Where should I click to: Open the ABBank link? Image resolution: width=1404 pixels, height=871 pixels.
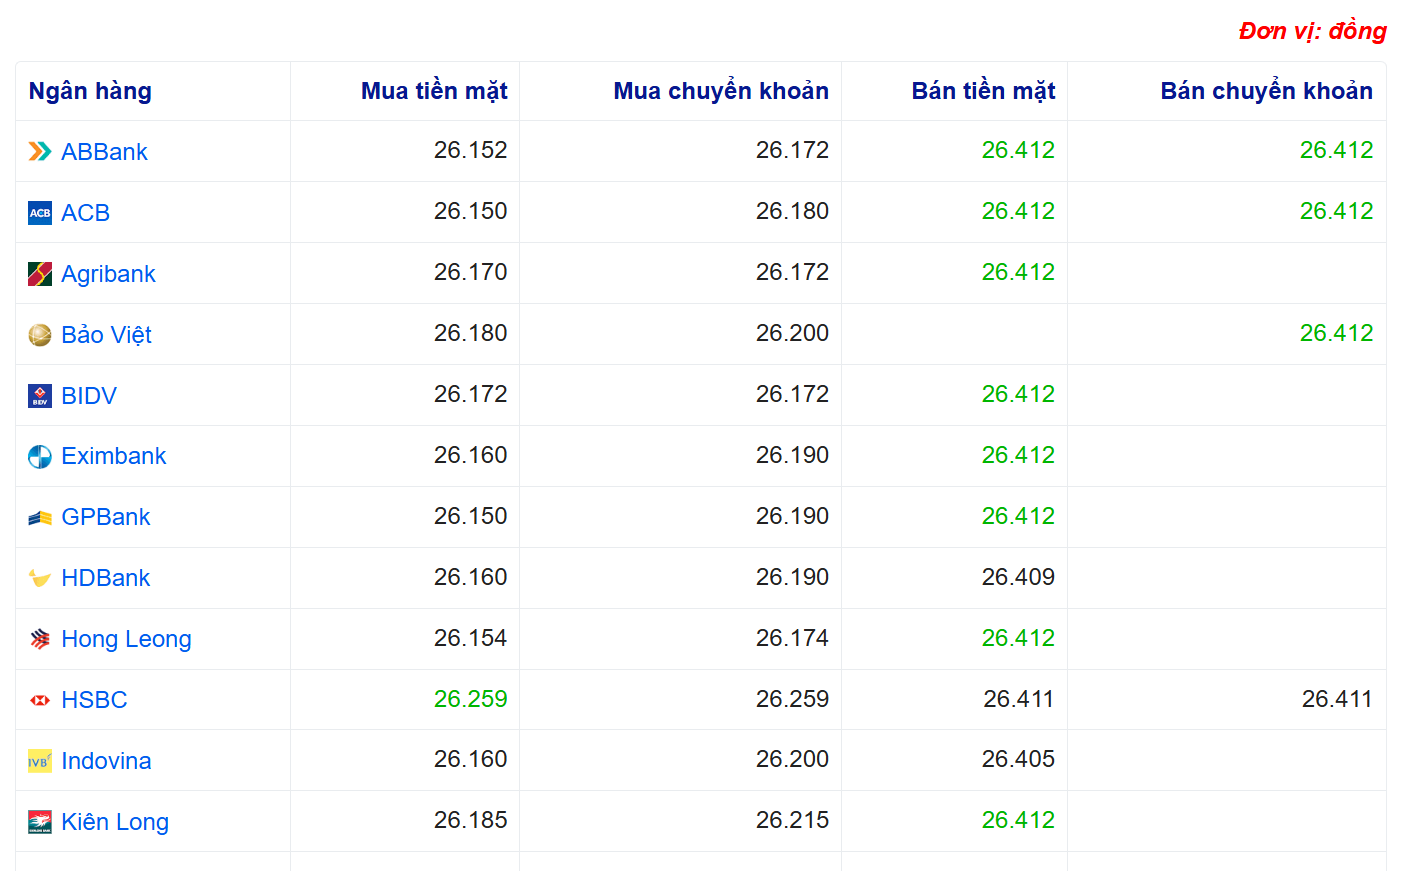pyautogui.click(x=104, y=152)
